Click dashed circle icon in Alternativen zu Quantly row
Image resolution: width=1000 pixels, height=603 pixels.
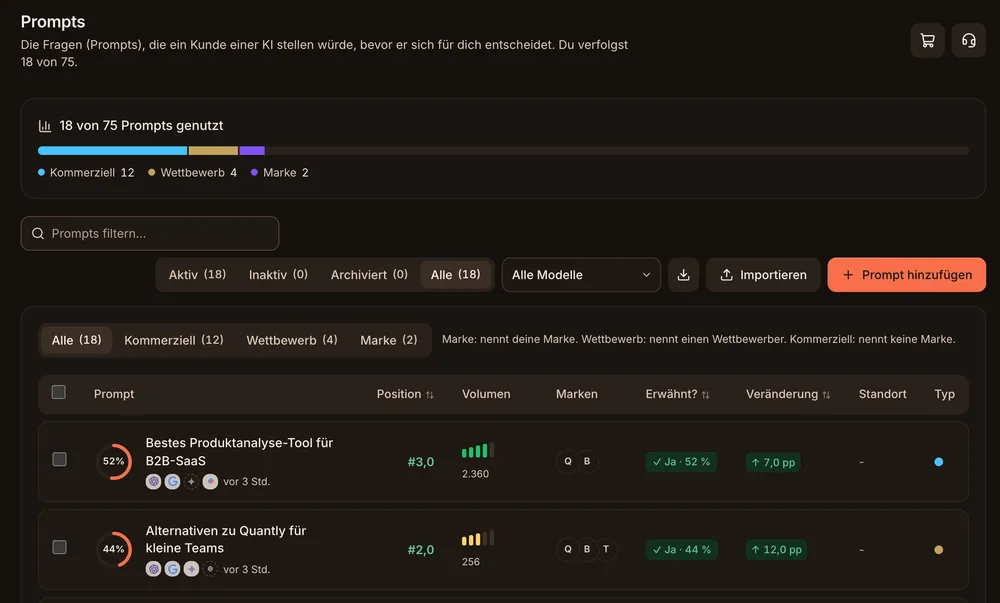coord(210,569)
